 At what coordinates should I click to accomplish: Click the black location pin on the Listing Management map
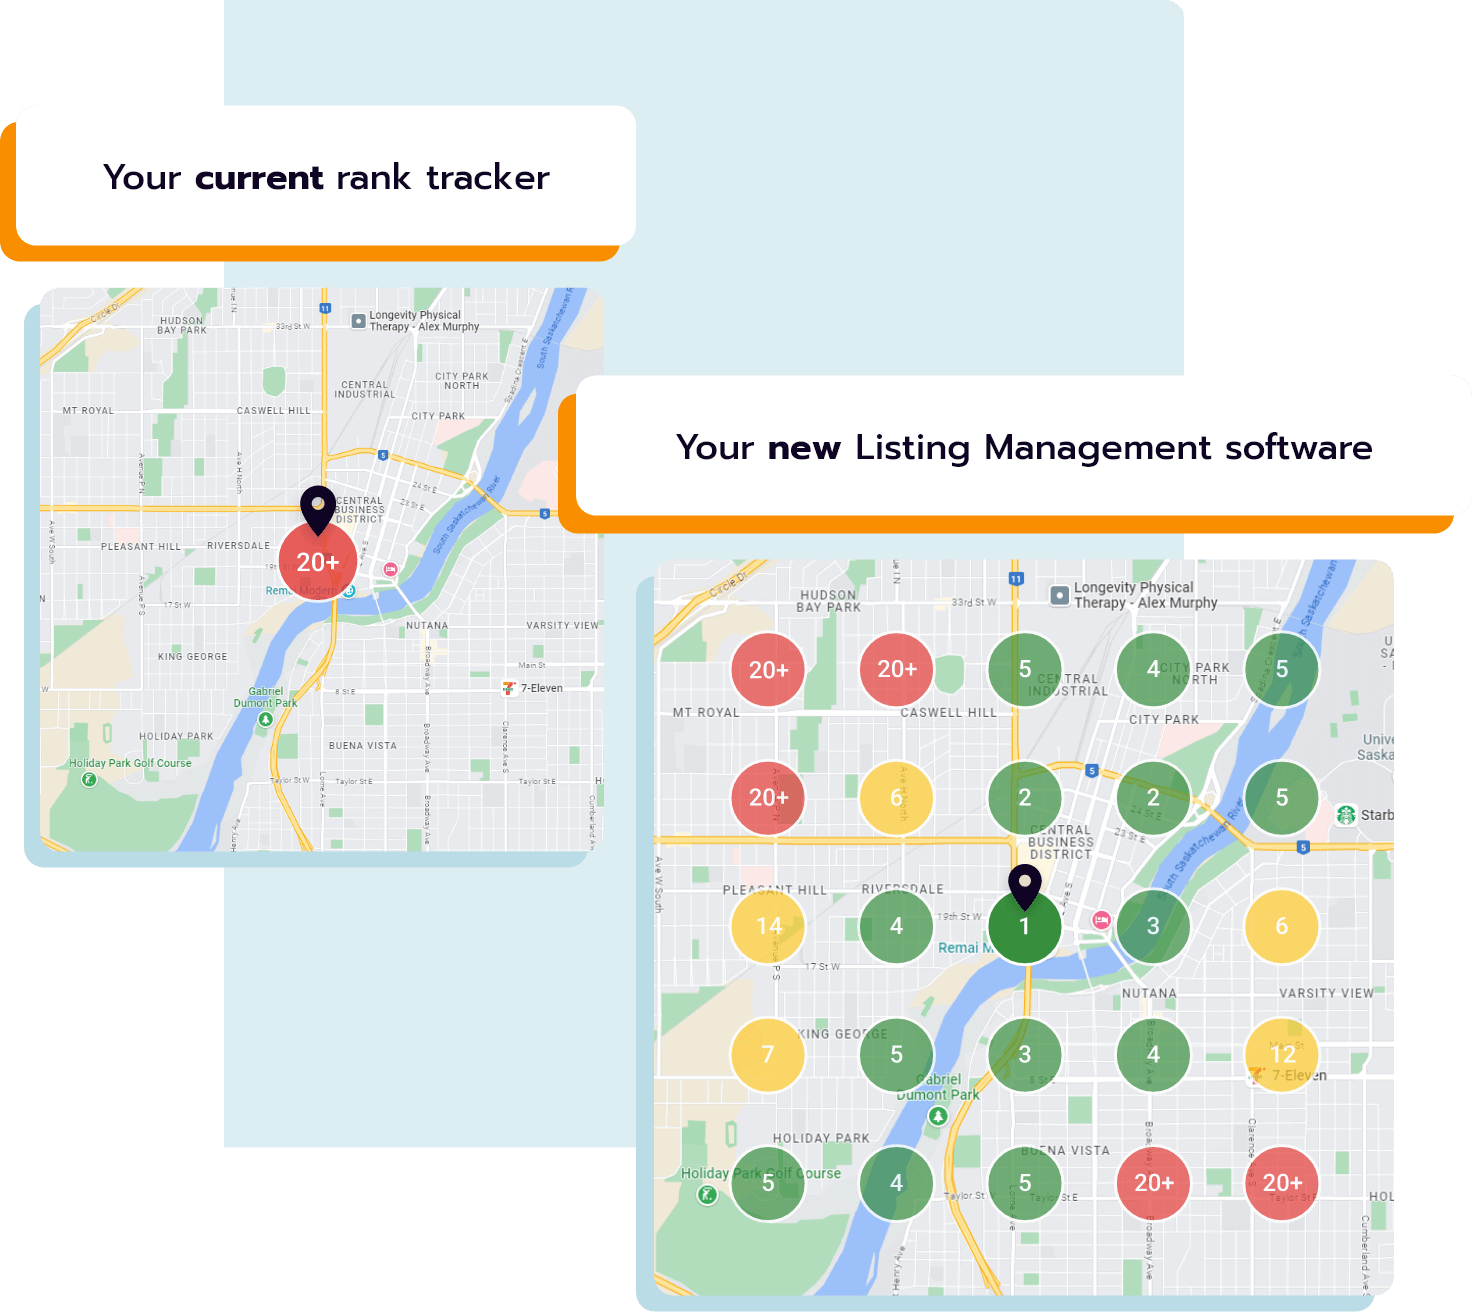tap(1025, 887)
